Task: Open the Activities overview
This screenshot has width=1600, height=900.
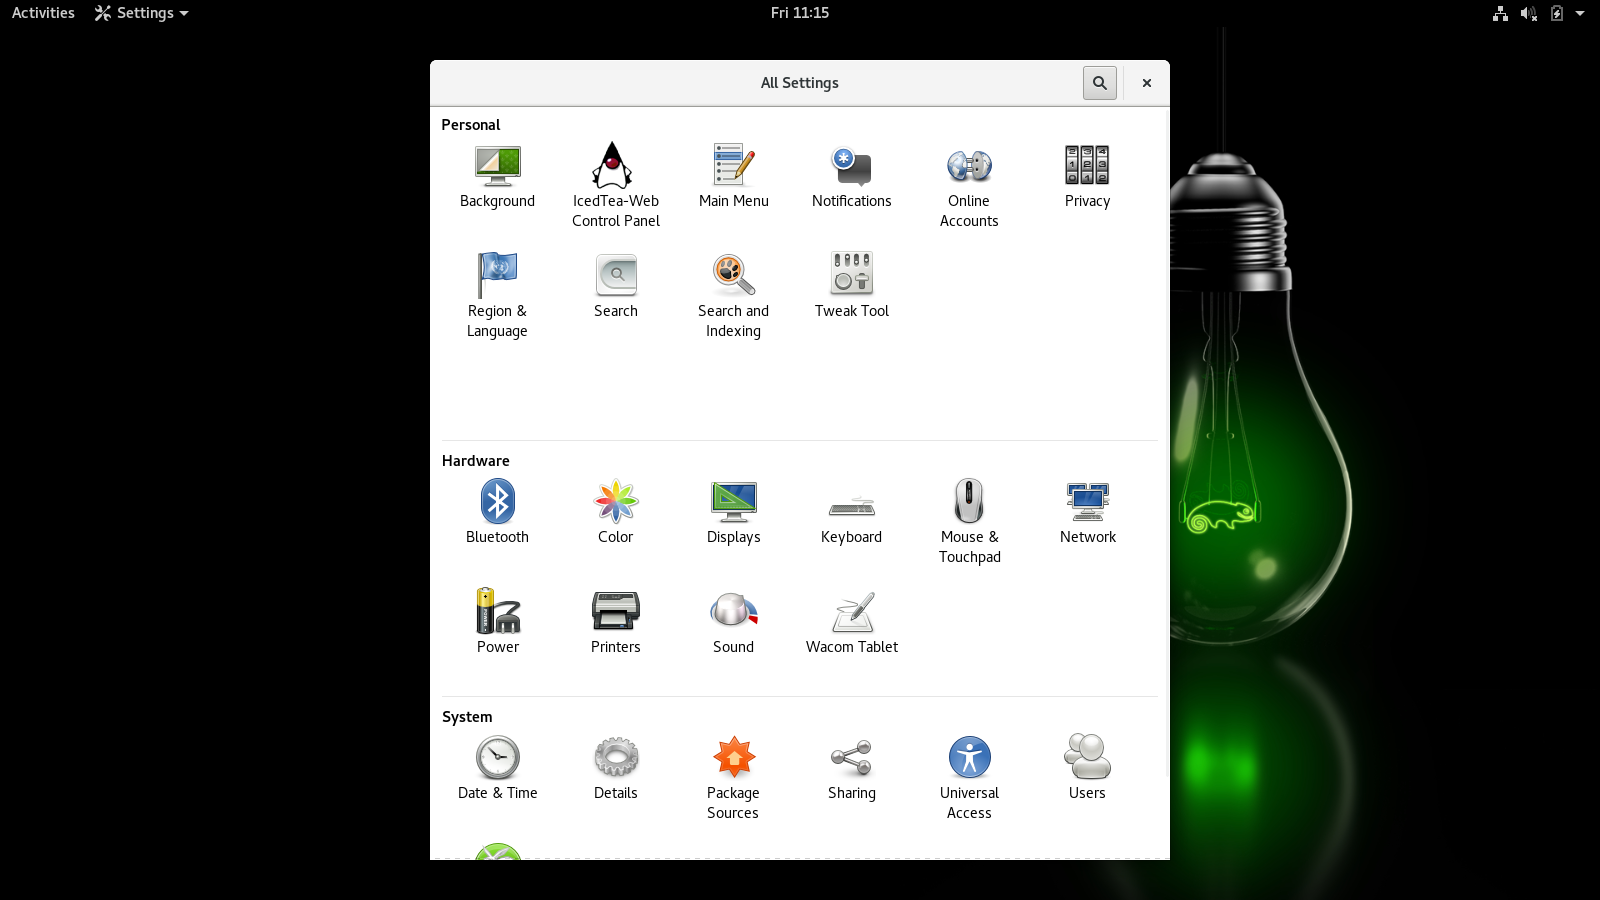Action: (43, 13)
